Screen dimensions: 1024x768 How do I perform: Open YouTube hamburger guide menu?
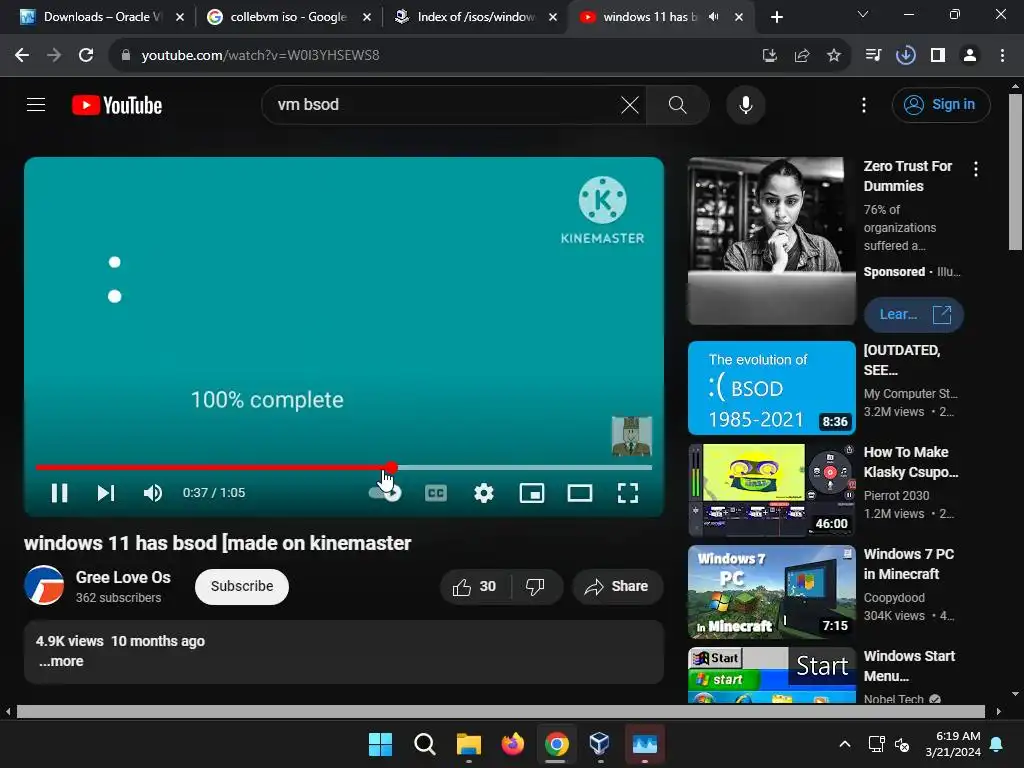36,104
